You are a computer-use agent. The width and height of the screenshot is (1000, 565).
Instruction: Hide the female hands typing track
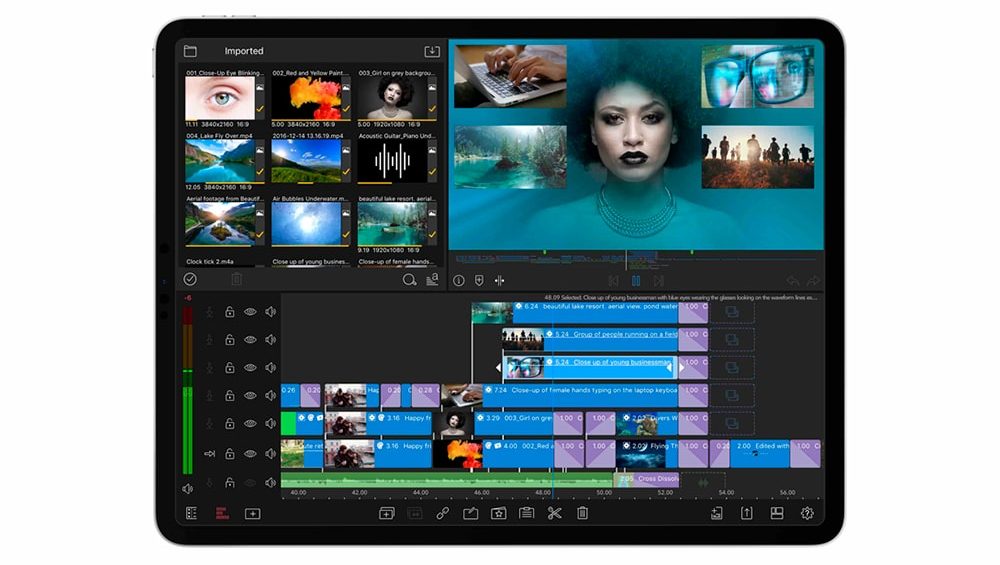[250, 396]
